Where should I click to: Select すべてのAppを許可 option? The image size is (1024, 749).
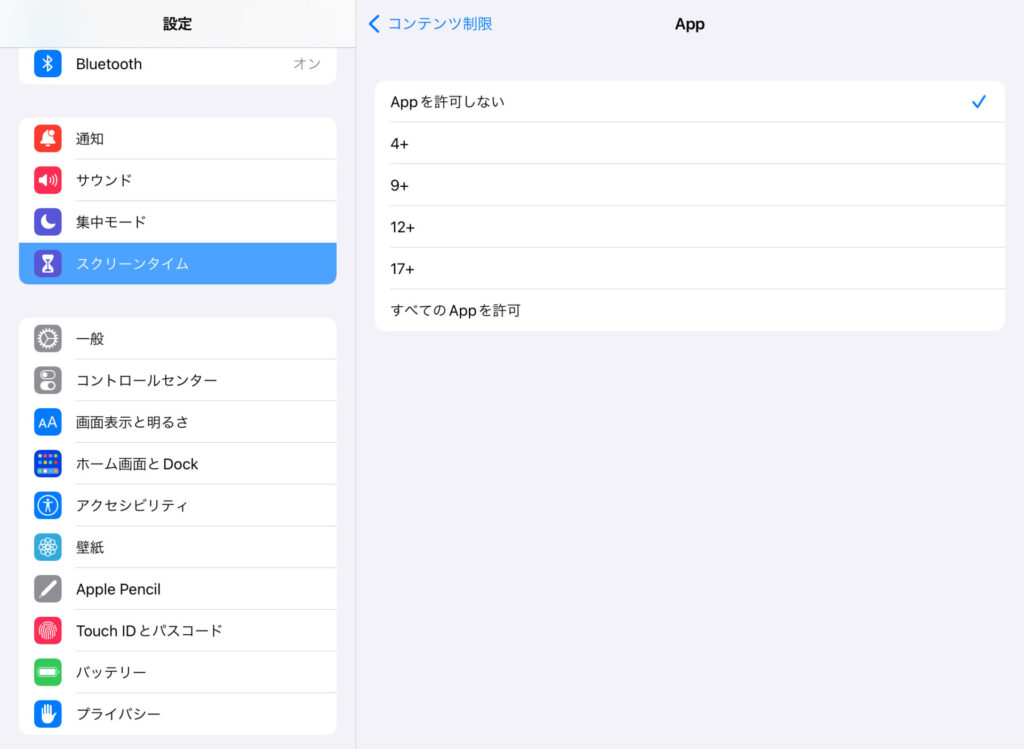689,311
